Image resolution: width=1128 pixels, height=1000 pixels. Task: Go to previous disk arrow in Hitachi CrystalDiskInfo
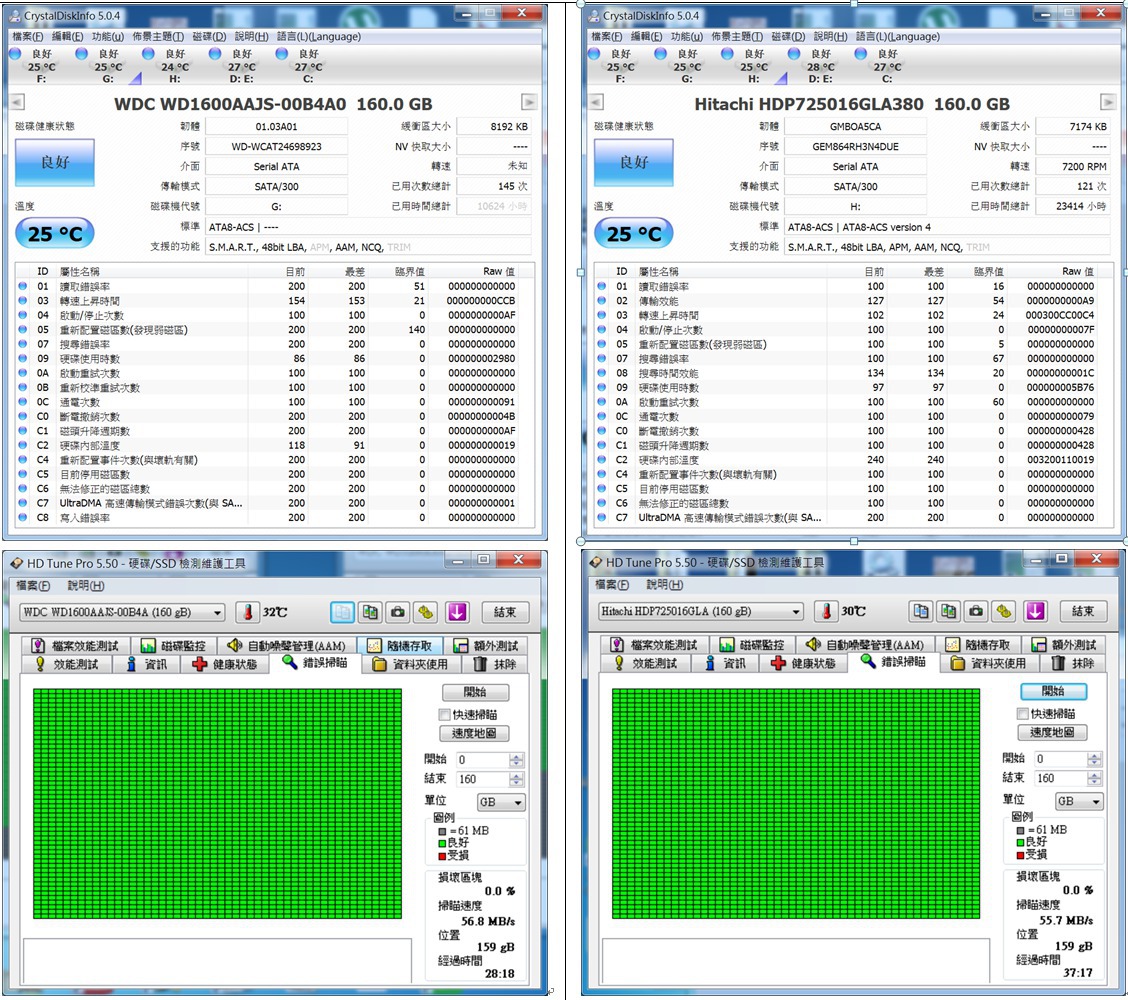coord(596,102)
